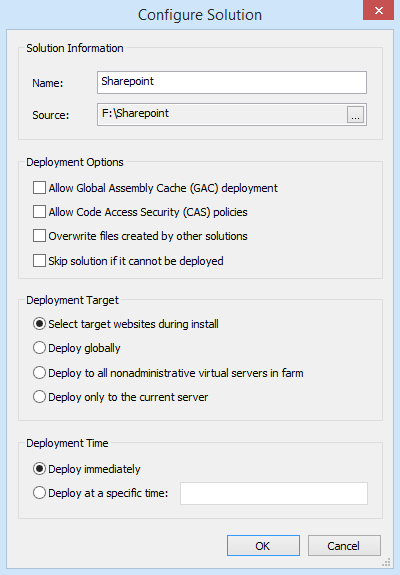
Task: Click the Solution Information group title
Action: point(75,48)
